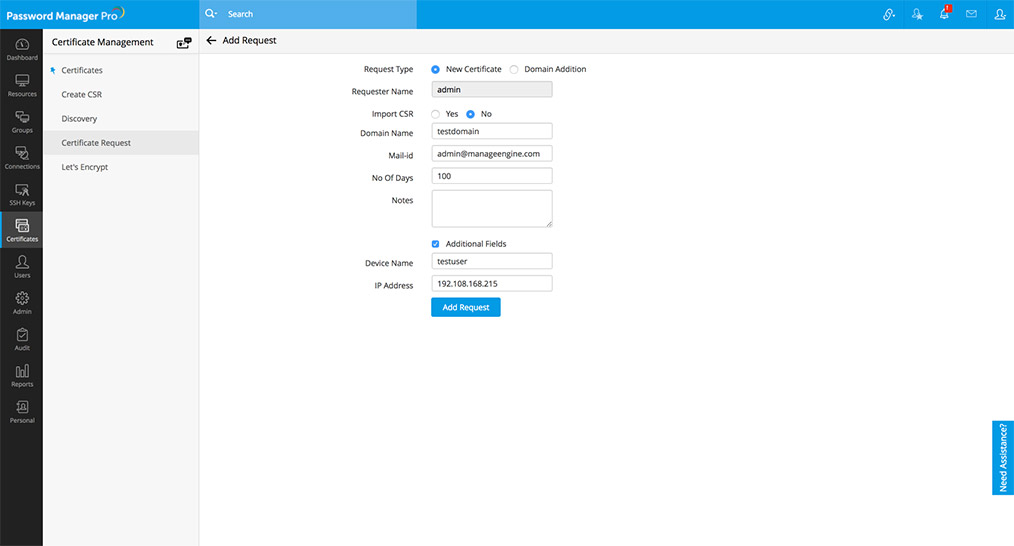Select No for Import CSR
The height and width of the screenshot is (546, 1014).
(470, 114)
